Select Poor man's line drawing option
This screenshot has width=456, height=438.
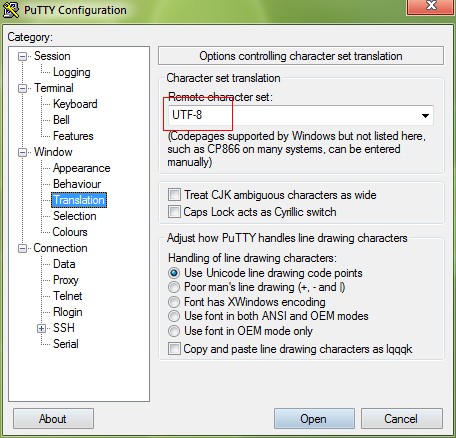[x=174, y=287]
